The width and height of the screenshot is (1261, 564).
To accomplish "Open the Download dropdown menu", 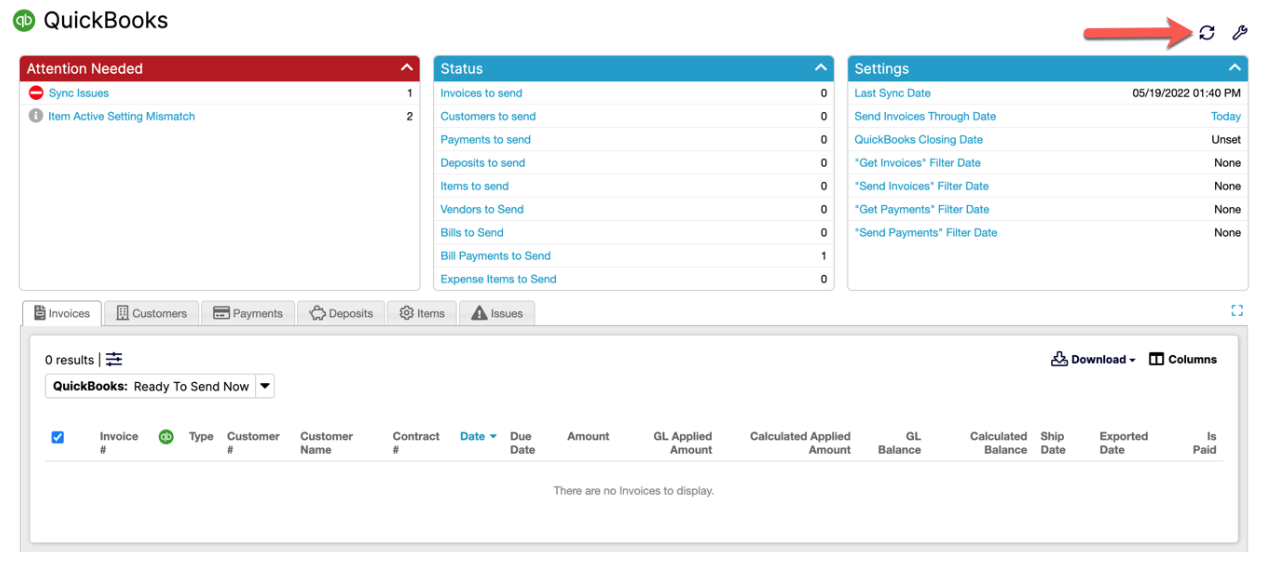I will (x=1093, y=359).
